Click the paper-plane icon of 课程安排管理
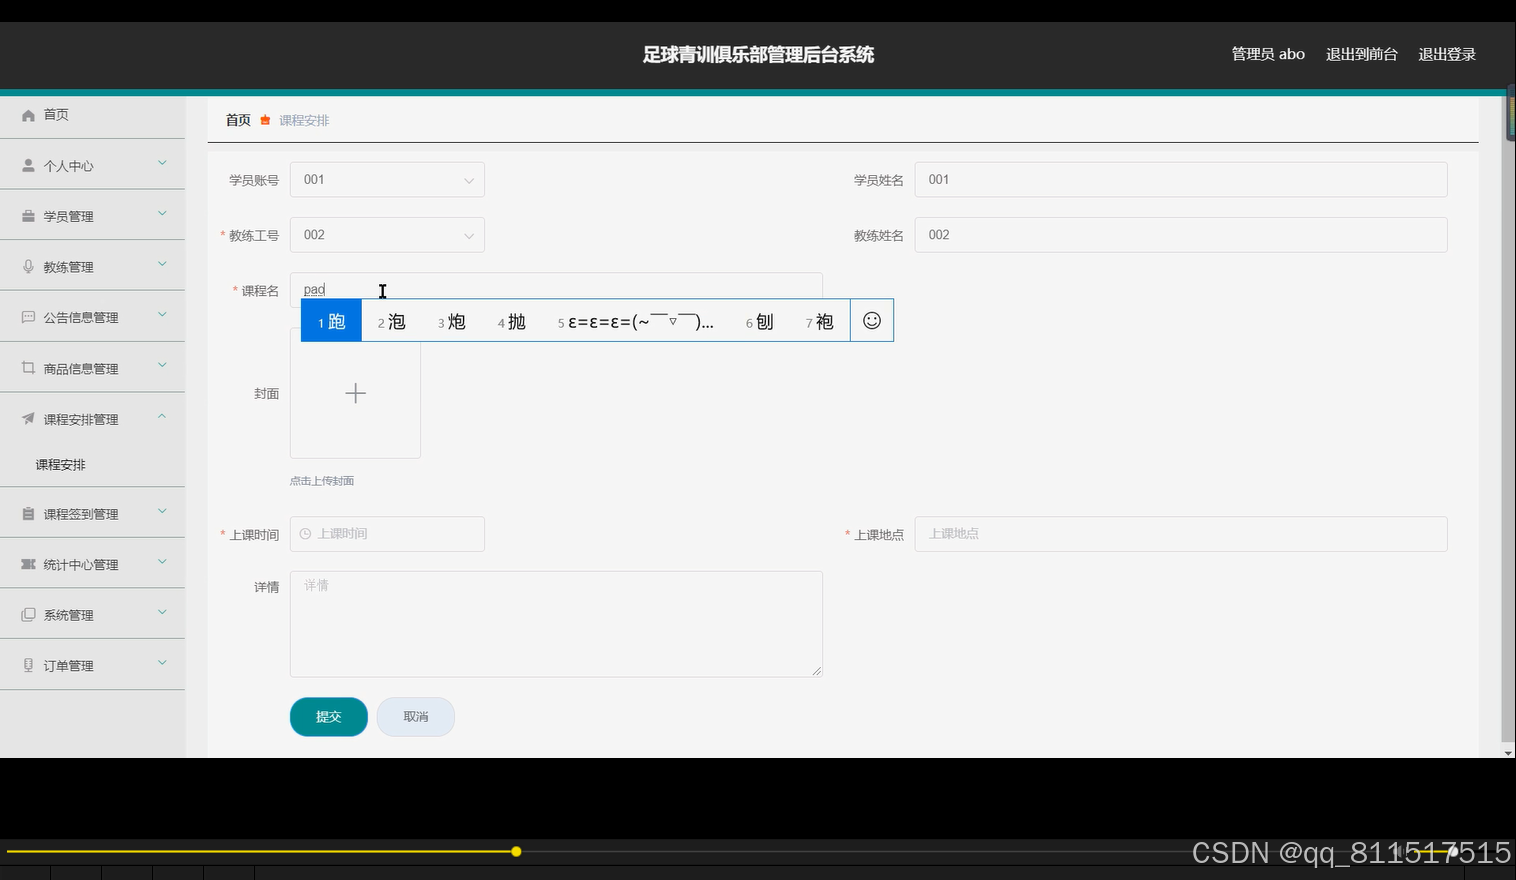This screenshot has width=1516, height=880. click(28, 417)
